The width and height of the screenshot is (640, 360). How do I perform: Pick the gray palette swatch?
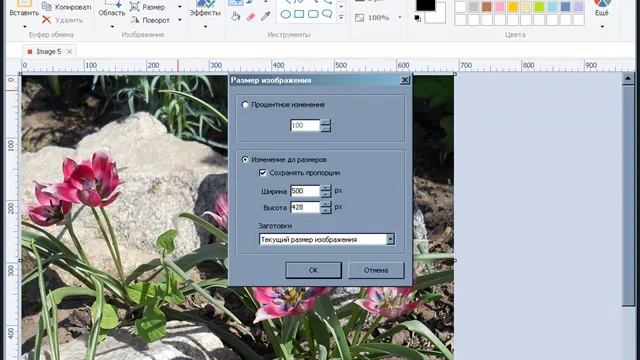pos(473,7)
